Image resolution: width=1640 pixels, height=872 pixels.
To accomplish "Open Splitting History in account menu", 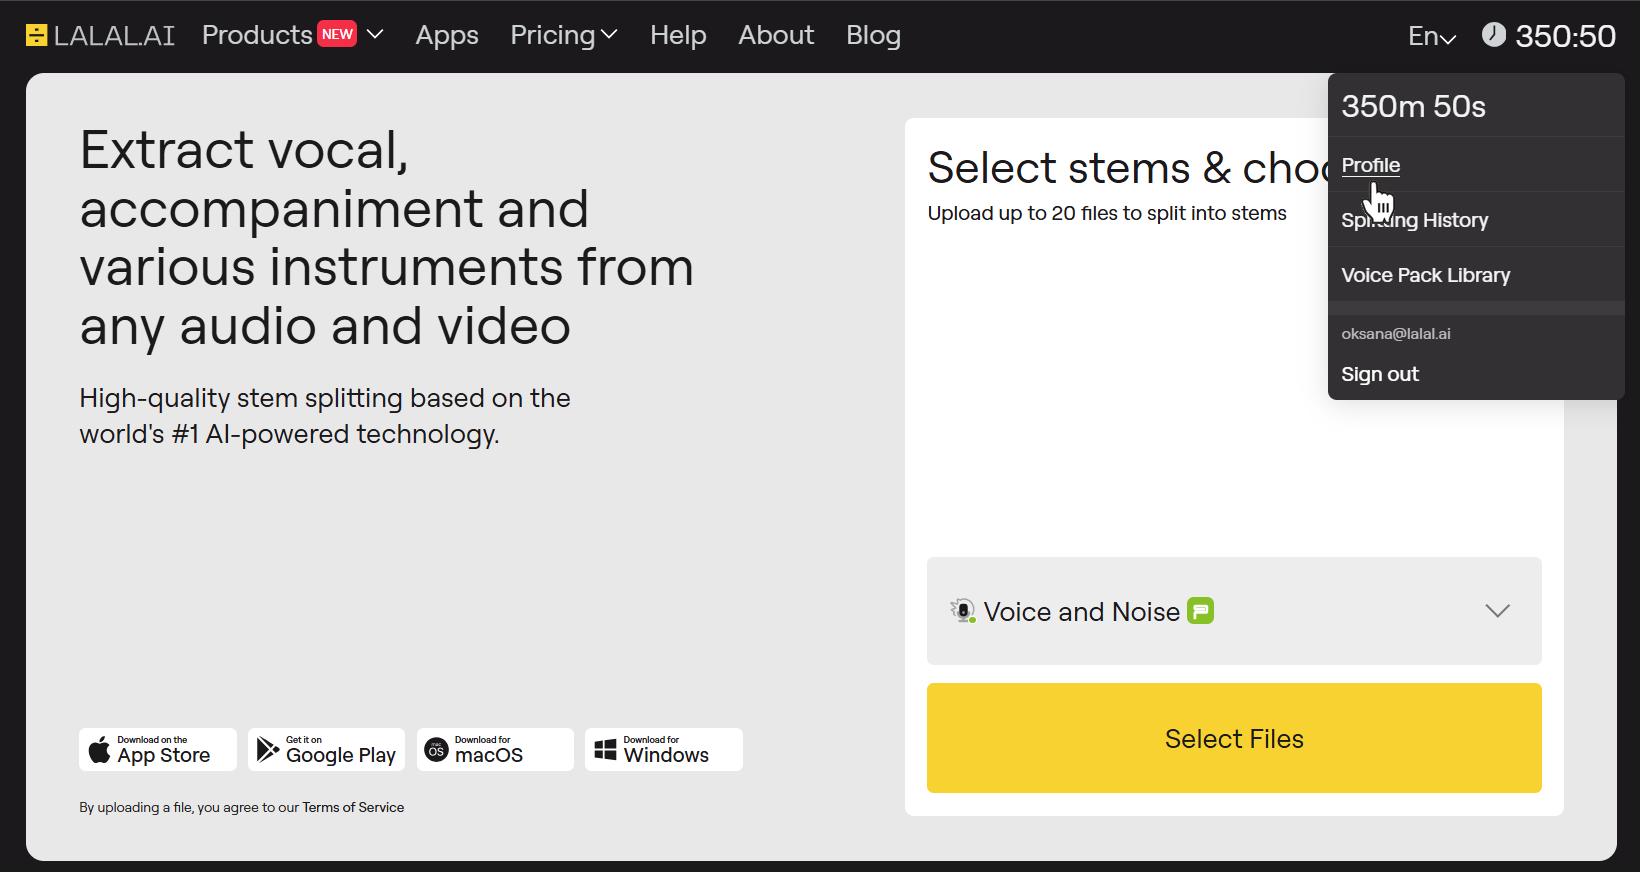I will point(1414,220).
